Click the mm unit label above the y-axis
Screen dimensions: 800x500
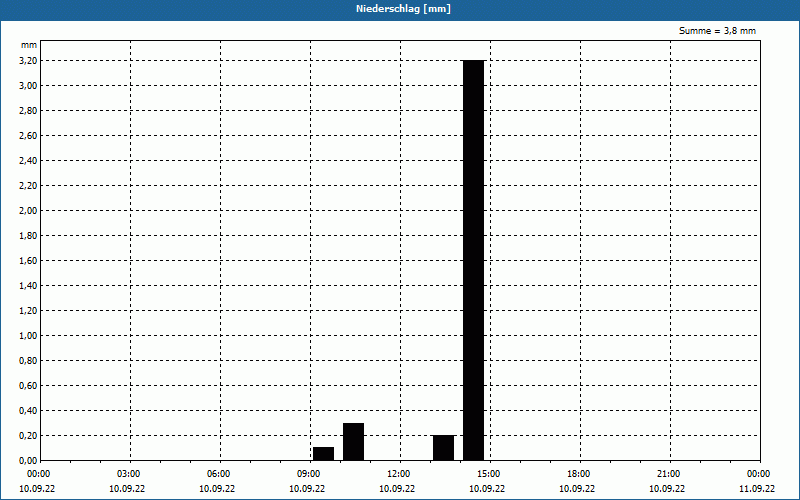pos(29,45)
